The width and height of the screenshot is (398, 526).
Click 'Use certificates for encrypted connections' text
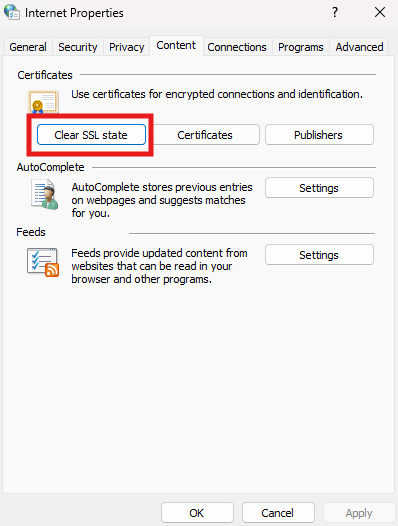pos(217,94)
